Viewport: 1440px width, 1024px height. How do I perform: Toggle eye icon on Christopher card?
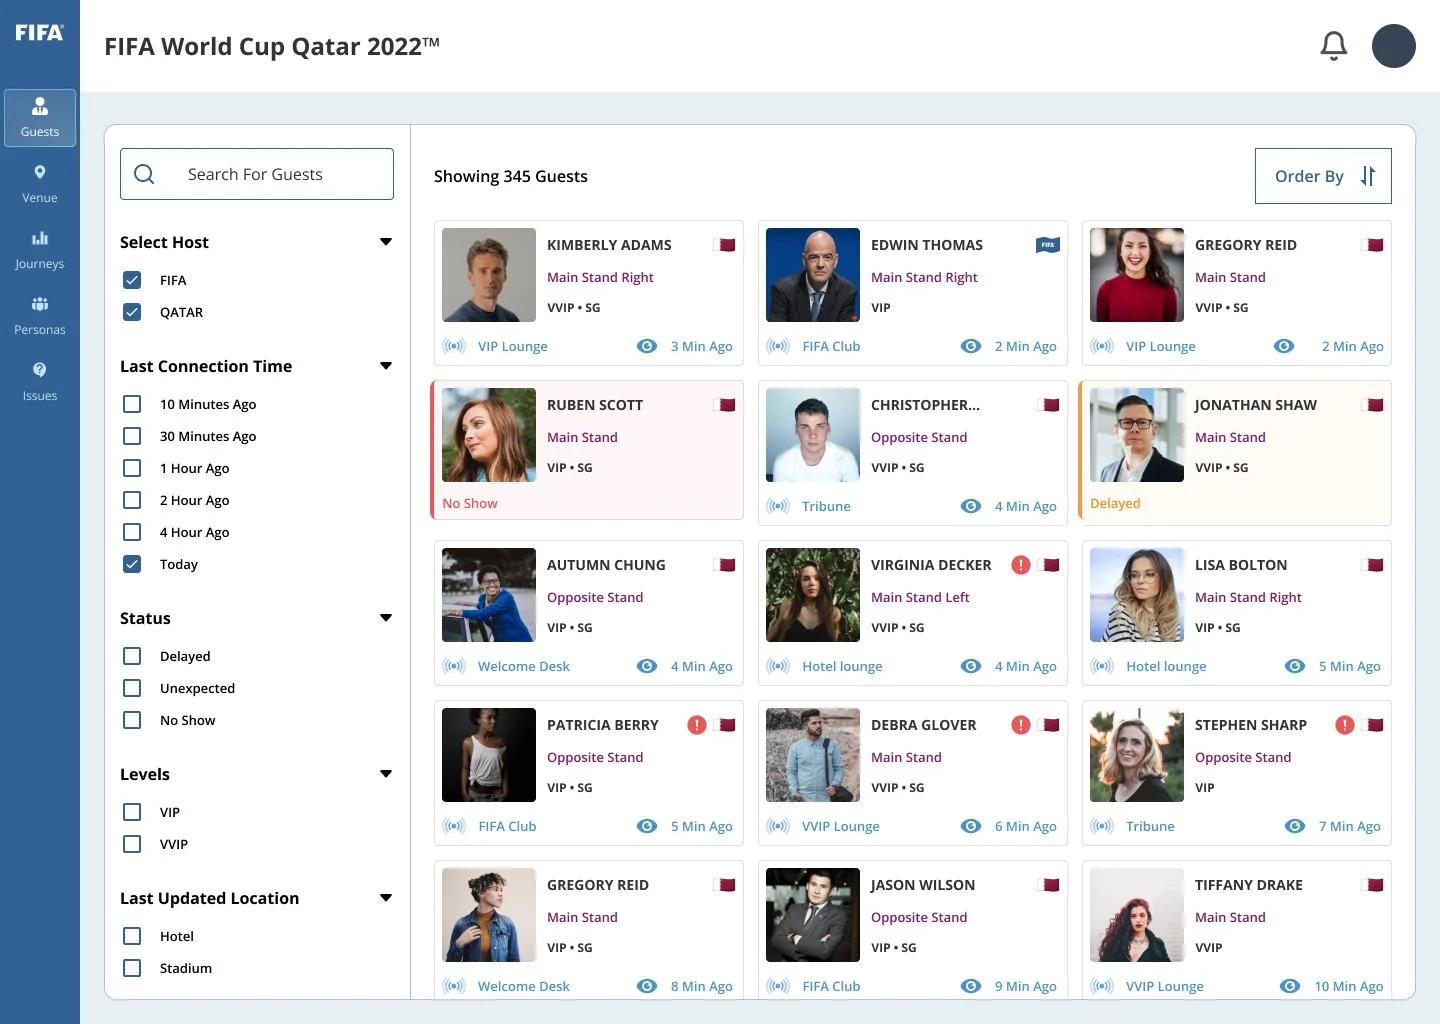coord(971,506)
